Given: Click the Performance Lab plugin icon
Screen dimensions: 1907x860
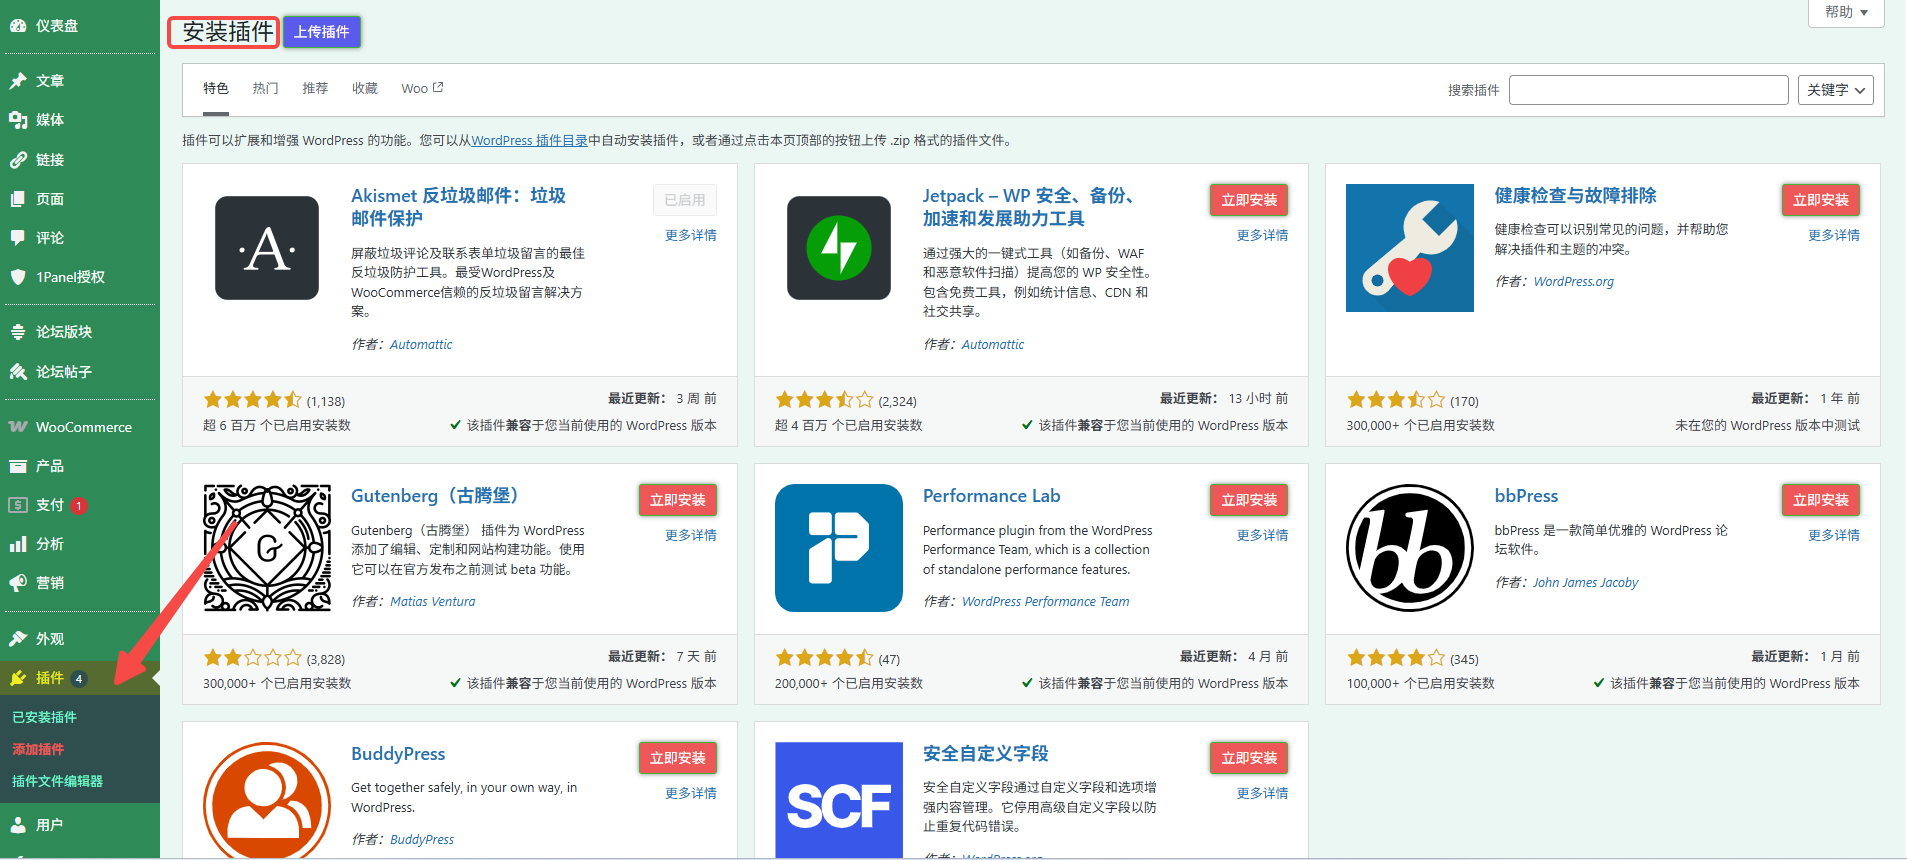Looking at the screenshot, I should pyautogui.click(x=838, y=548).
